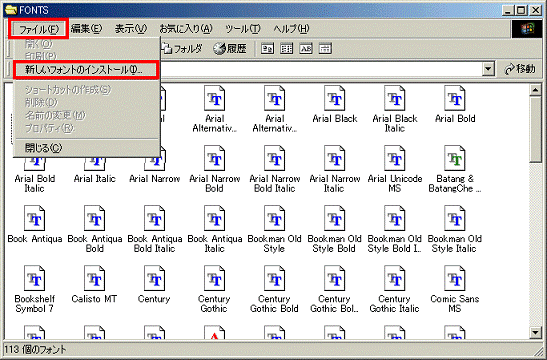Click the フォルダ toolbar button
This screenshot has width=547, height=360.
182,48
